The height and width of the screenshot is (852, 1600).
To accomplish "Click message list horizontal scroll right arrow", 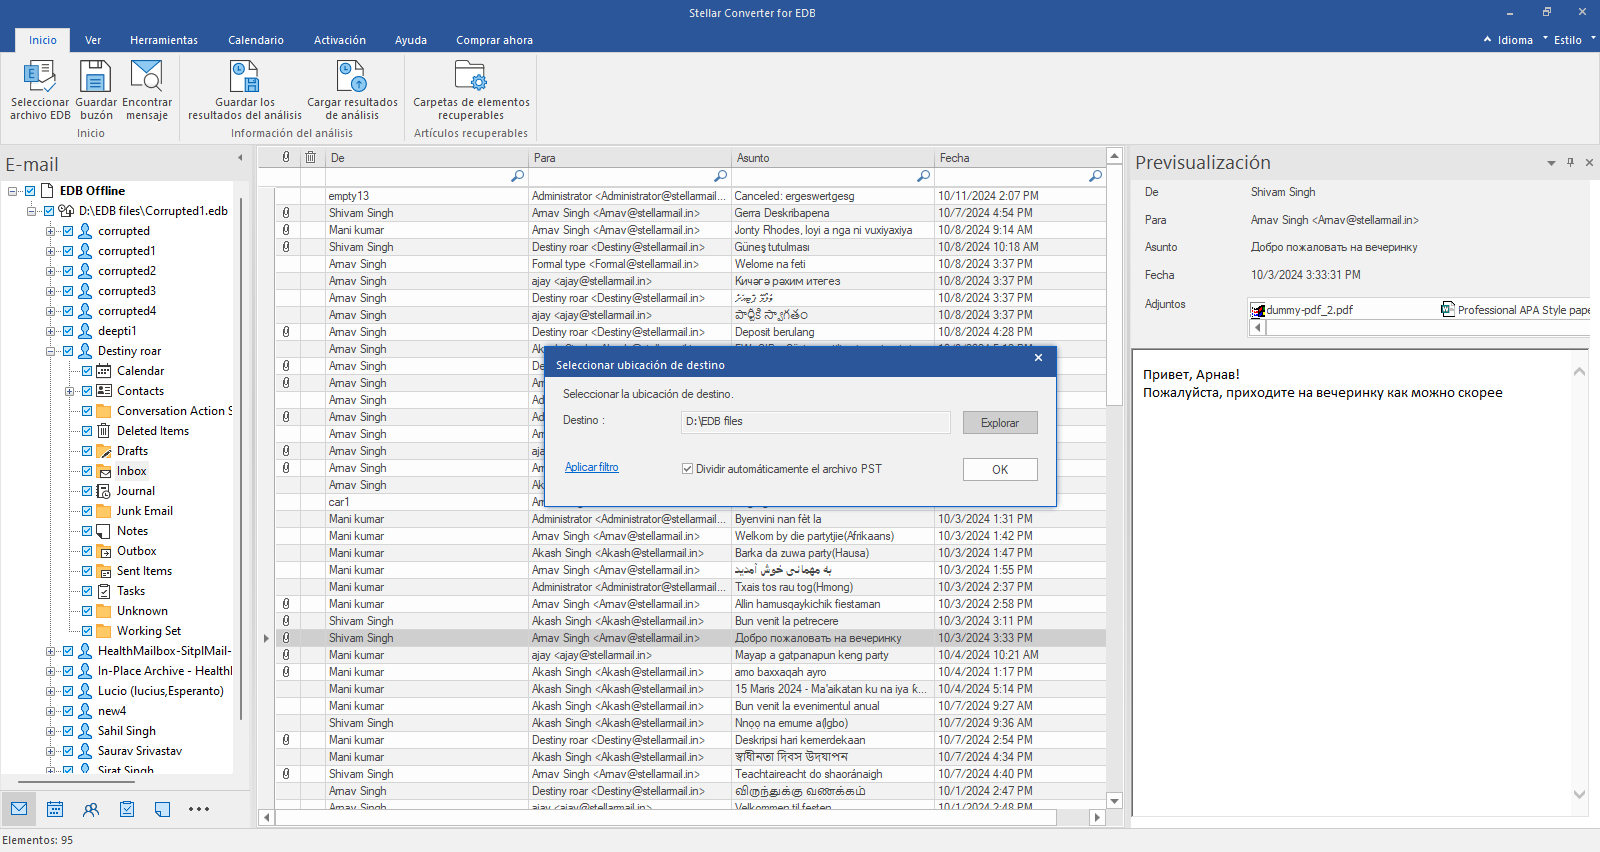I will coord(1097,817).
